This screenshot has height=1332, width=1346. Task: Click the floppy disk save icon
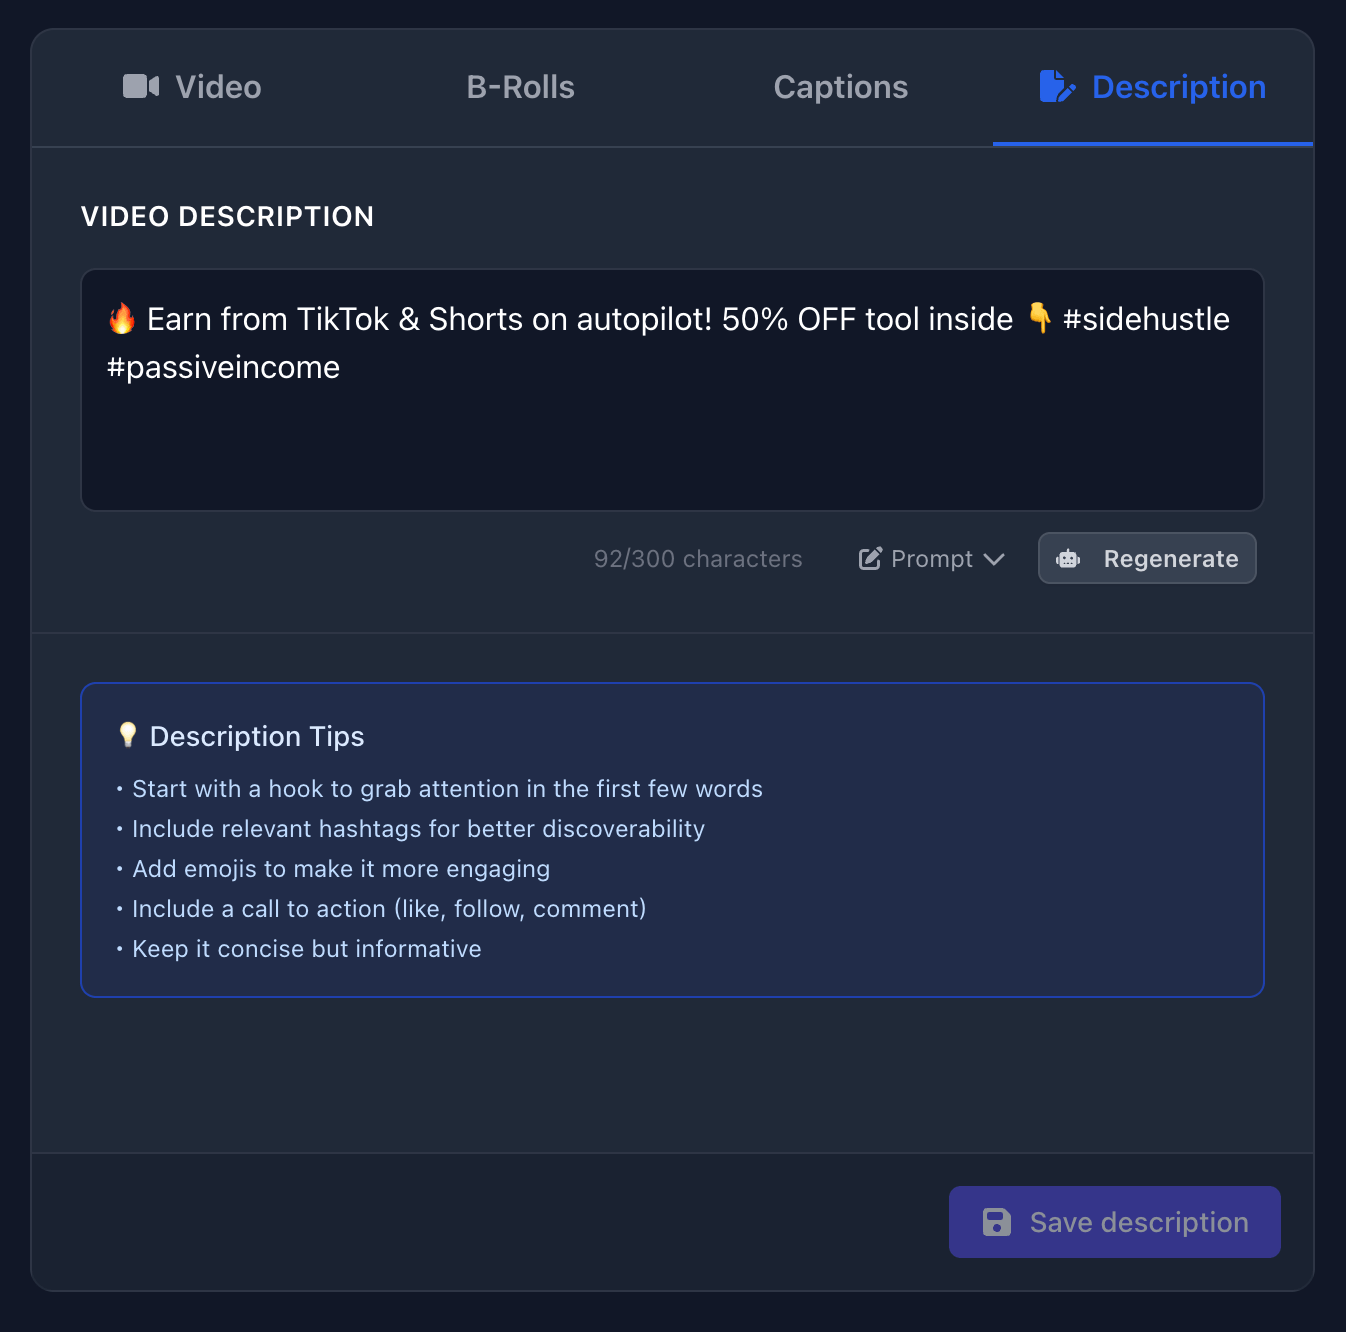pyautogui.click(x=997, y=1222)
